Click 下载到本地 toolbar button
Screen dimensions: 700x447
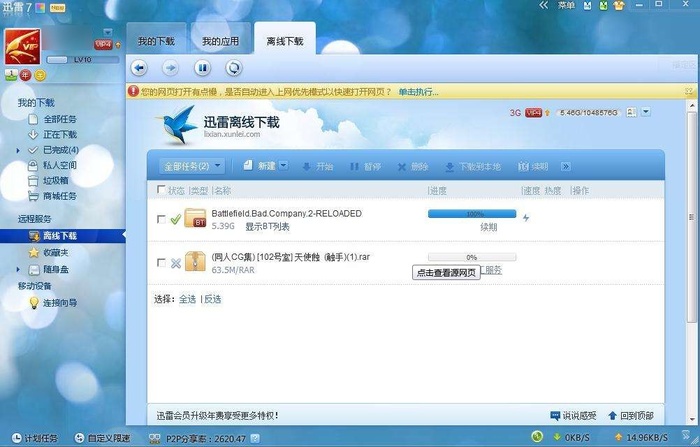(x=473, y=167)
